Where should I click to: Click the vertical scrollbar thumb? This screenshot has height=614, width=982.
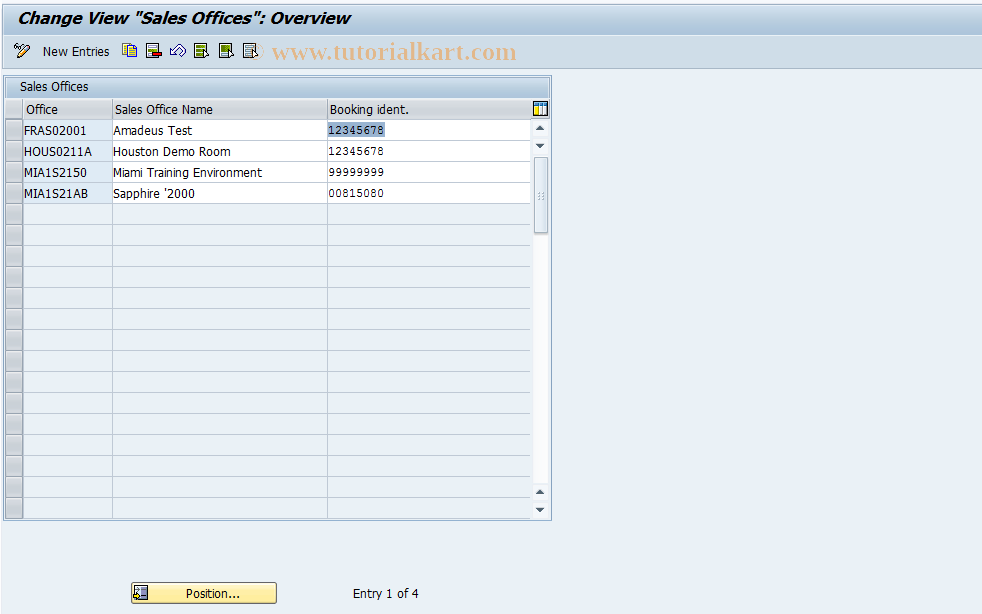(x=540, y=195)
